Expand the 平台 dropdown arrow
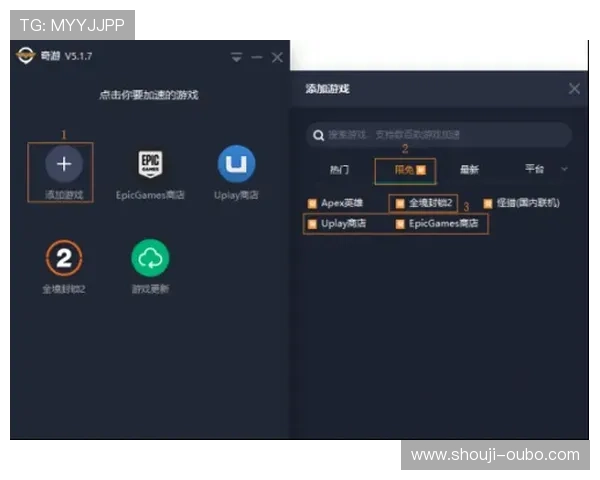This screenshot has width=600, height=480. pyautogui.click(x=564, y=168)
